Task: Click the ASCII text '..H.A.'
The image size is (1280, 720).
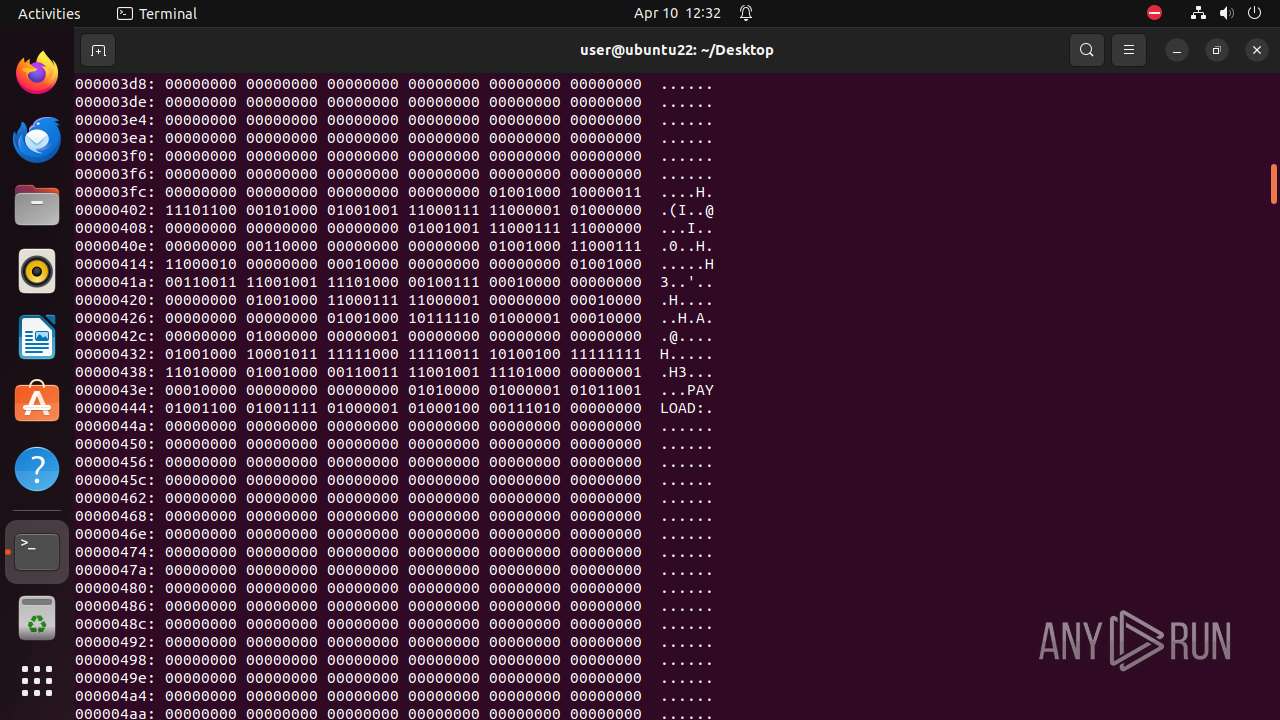Action: click(687, 318)
